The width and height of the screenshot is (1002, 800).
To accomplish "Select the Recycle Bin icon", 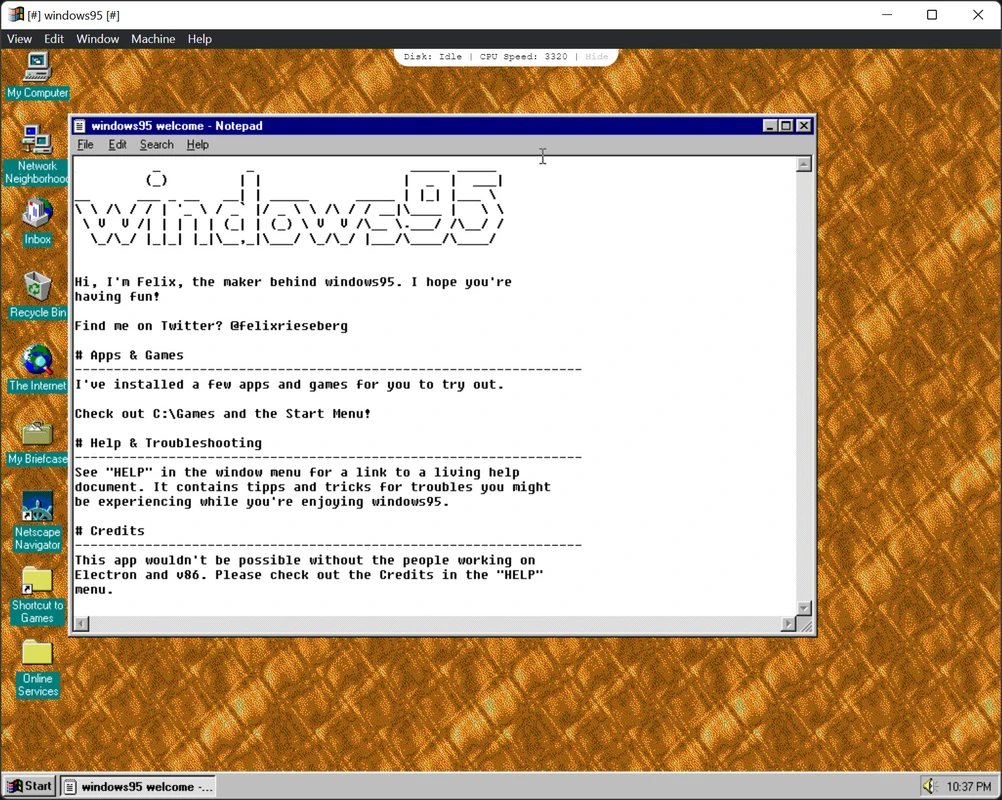I will click(x=37, y=288).
